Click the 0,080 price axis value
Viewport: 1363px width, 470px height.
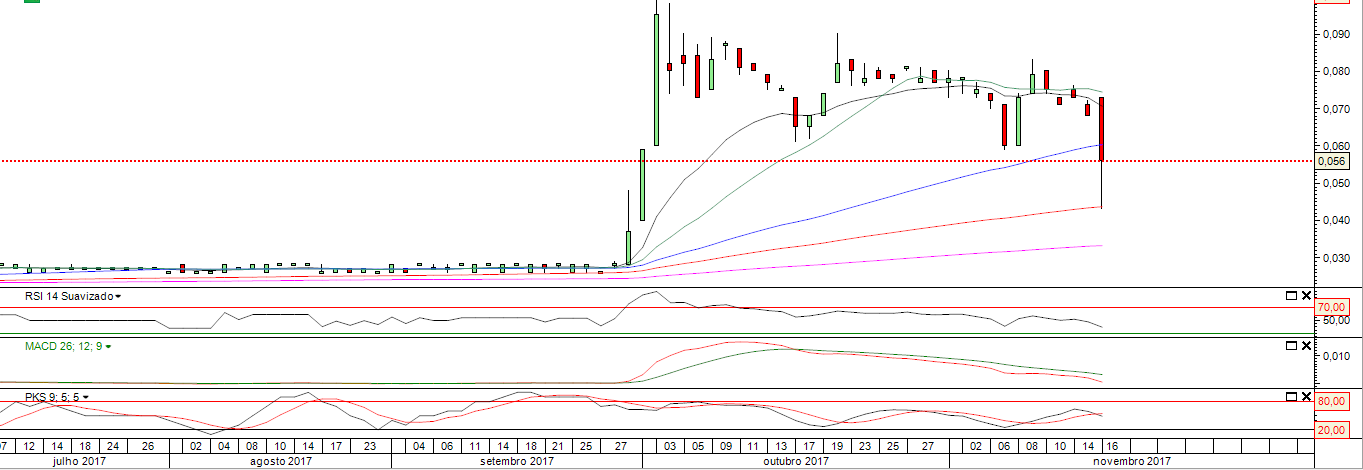coord(1335,71)
